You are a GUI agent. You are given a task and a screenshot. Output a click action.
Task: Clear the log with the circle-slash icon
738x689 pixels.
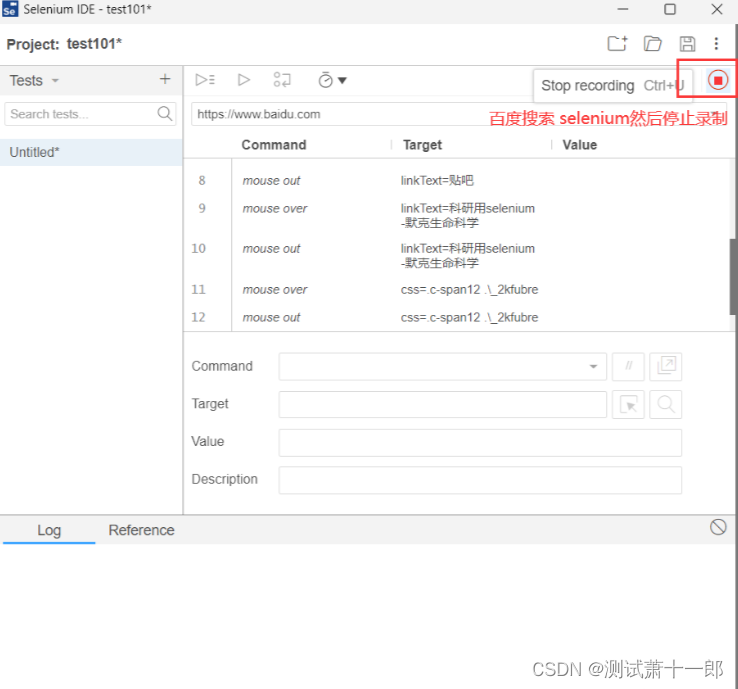(x=718, y=527)
